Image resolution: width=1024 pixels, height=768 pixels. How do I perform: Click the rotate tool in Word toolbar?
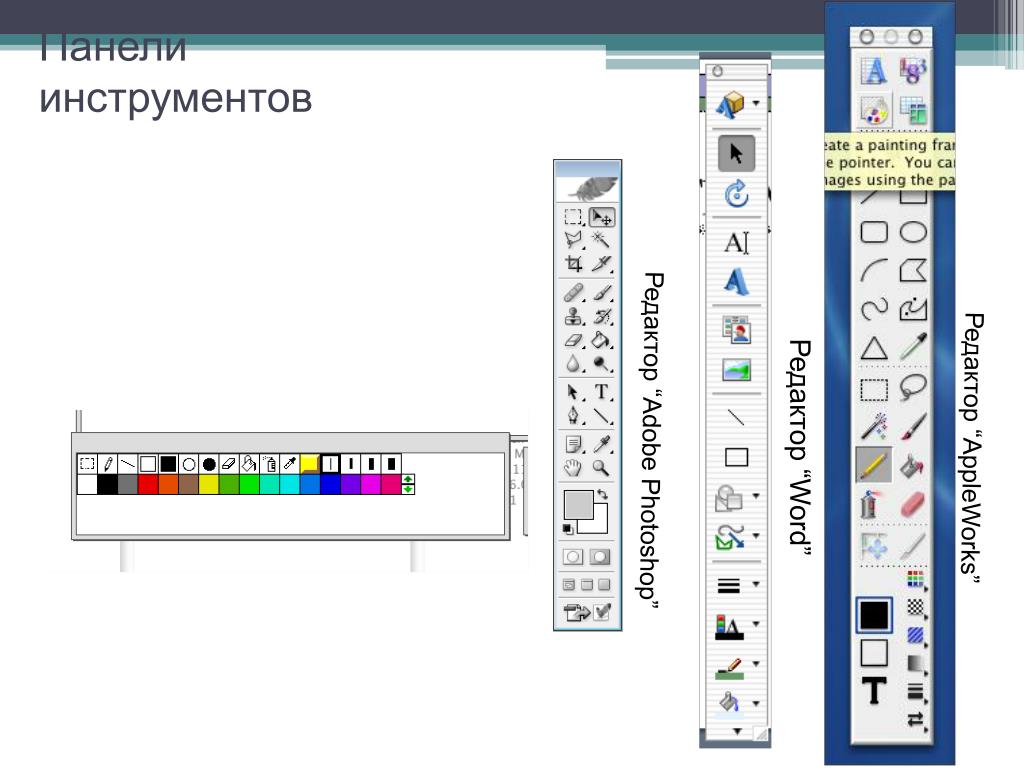(x=737, y=194)
